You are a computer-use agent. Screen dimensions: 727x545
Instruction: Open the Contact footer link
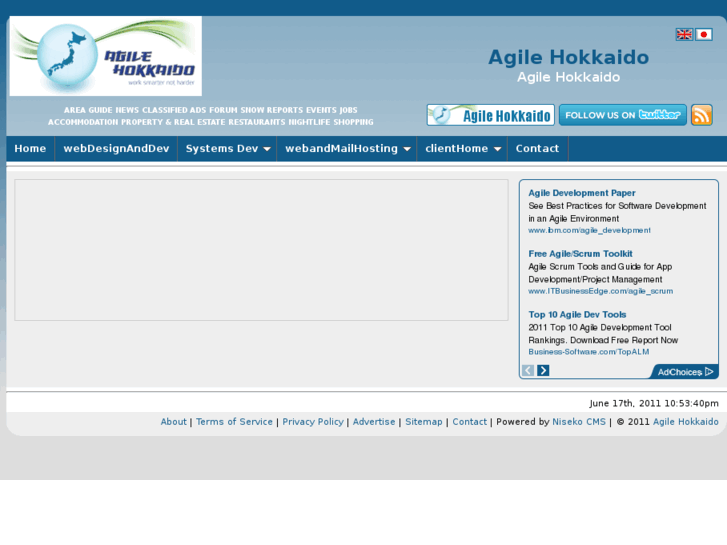(x=470, y=422)
